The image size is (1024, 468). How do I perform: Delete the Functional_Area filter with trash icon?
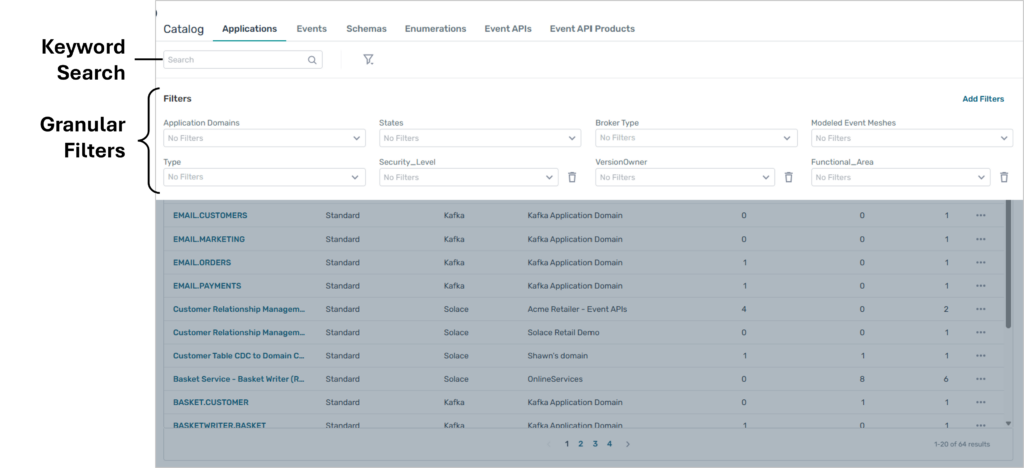point(1004,177)
